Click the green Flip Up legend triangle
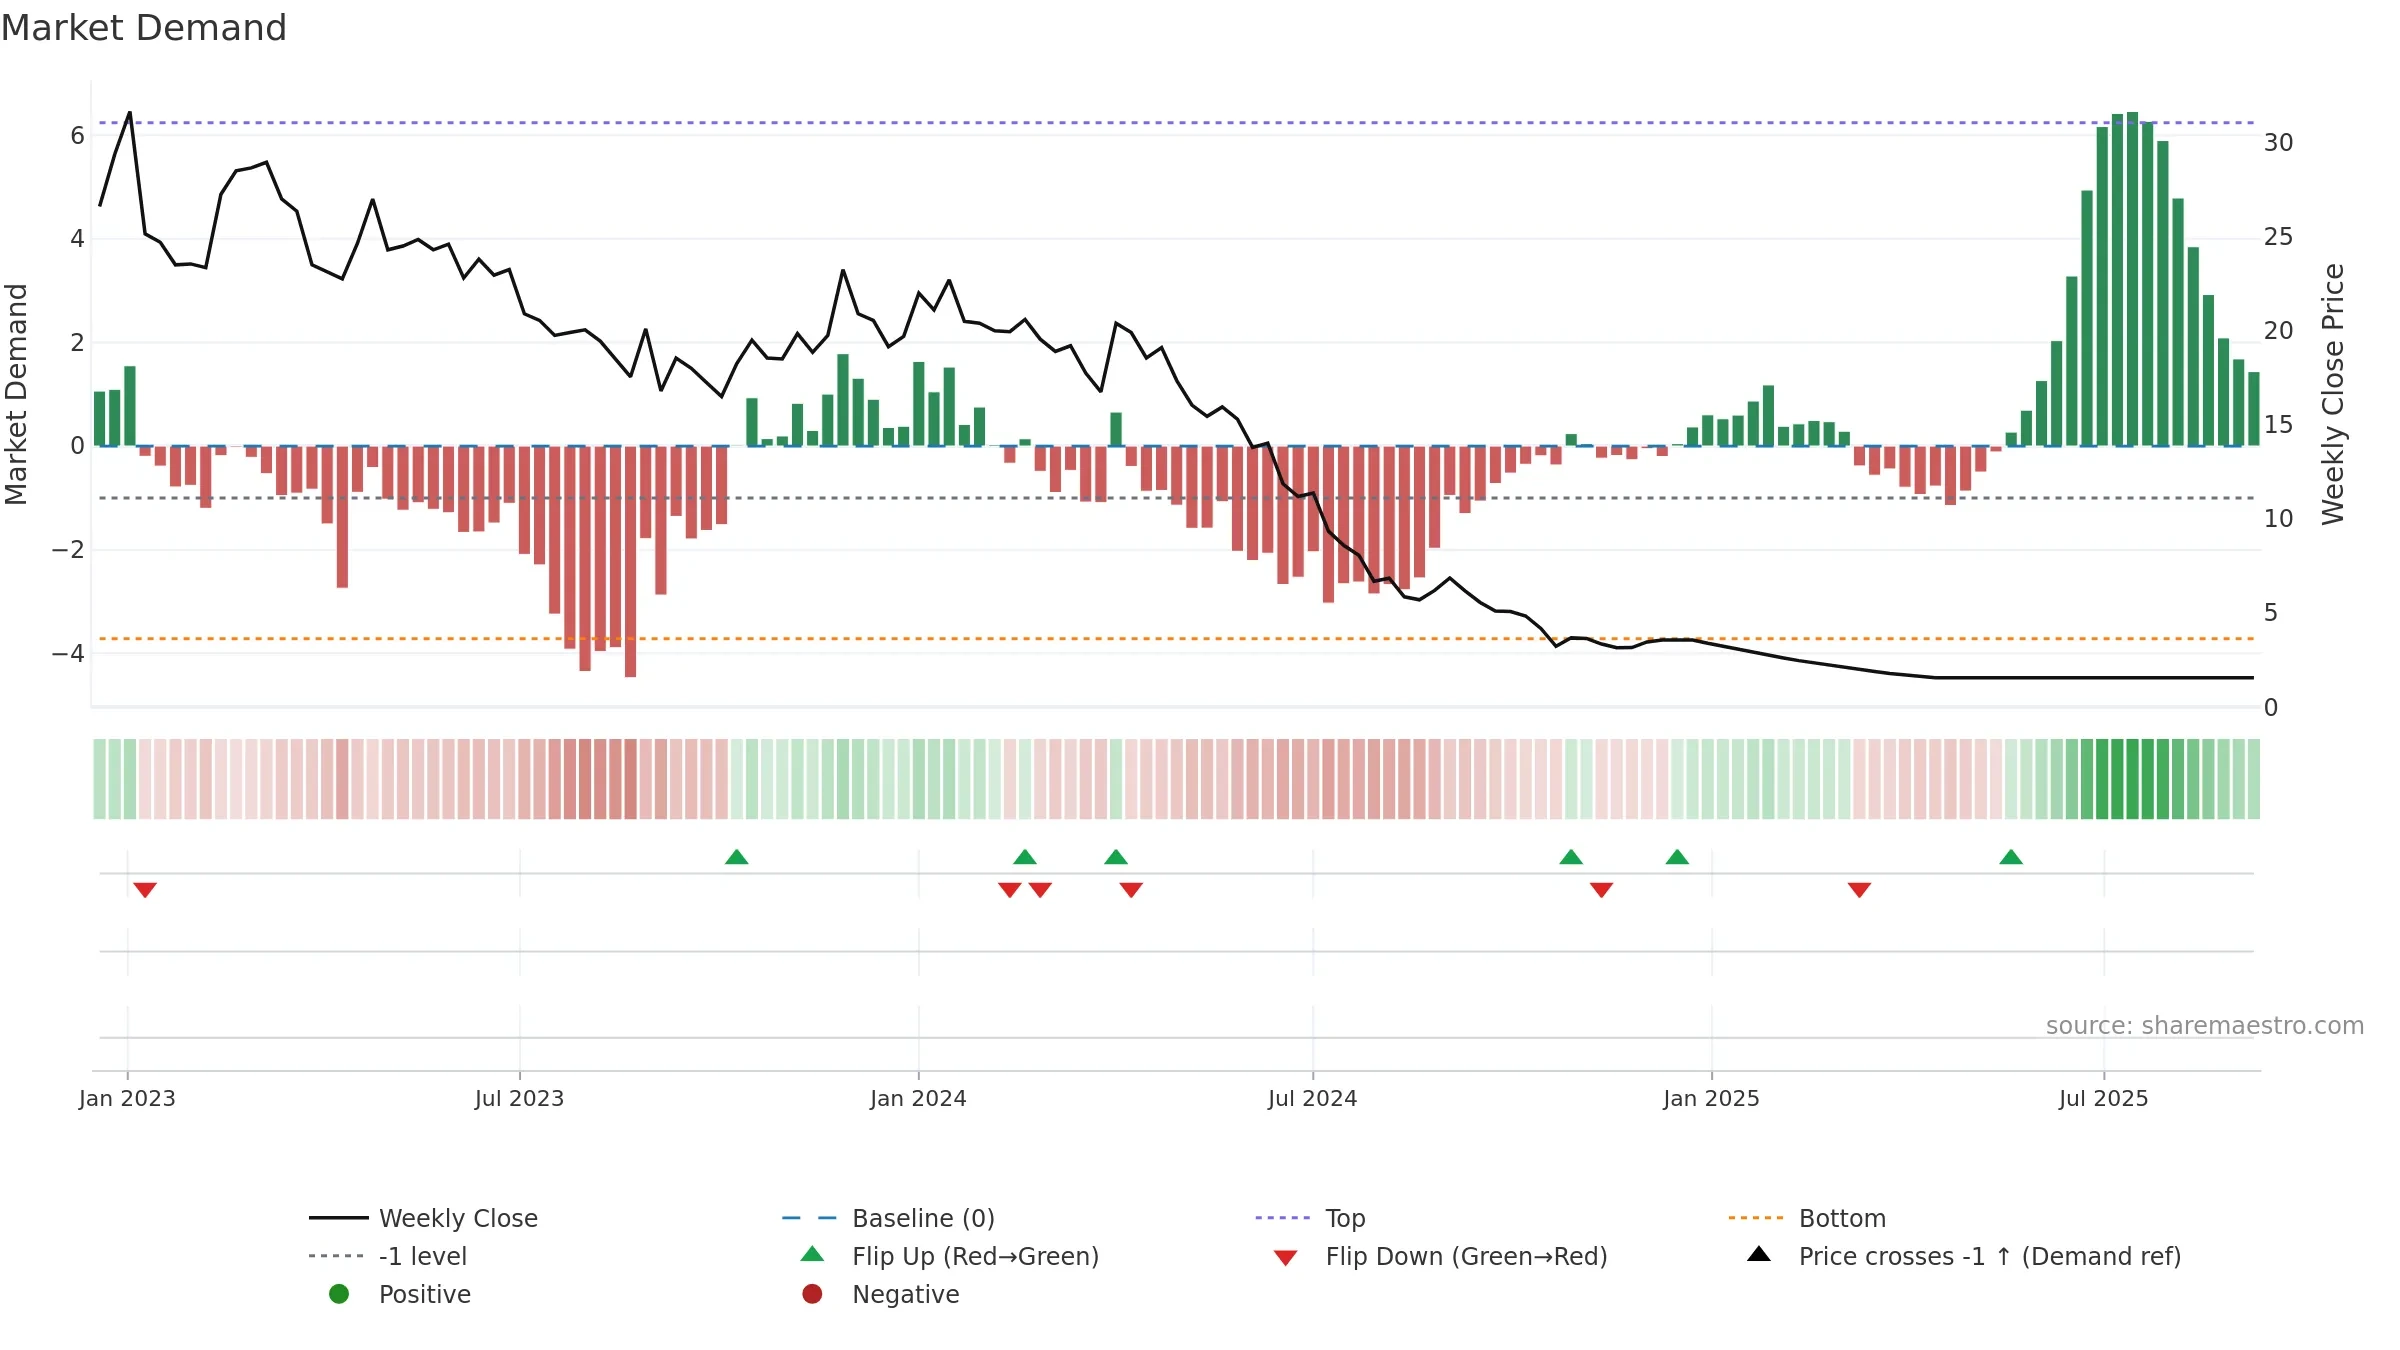Viewport: 2400px width, 1350px height. (x=813, y=1254)
